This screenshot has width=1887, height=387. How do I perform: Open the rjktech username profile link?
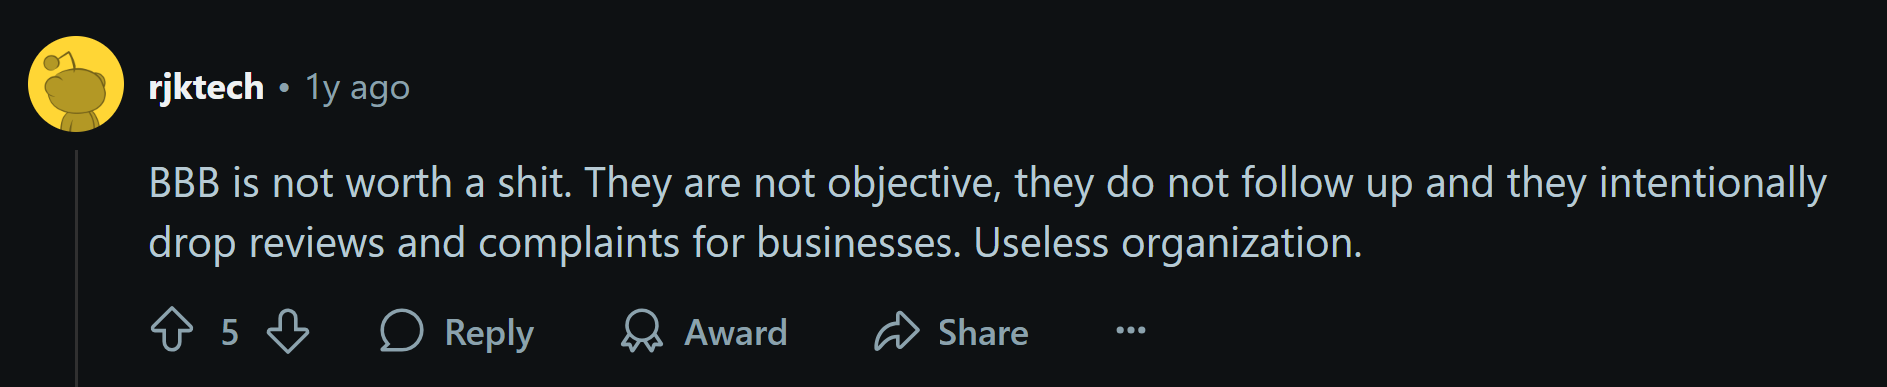tap(206, 87)
